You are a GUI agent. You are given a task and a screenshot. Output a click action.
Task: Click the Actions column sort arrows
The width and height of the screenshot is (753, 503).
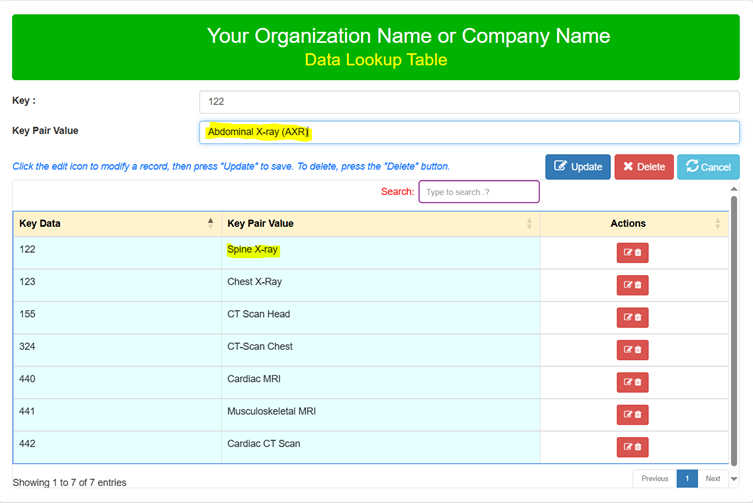[718, 223]
